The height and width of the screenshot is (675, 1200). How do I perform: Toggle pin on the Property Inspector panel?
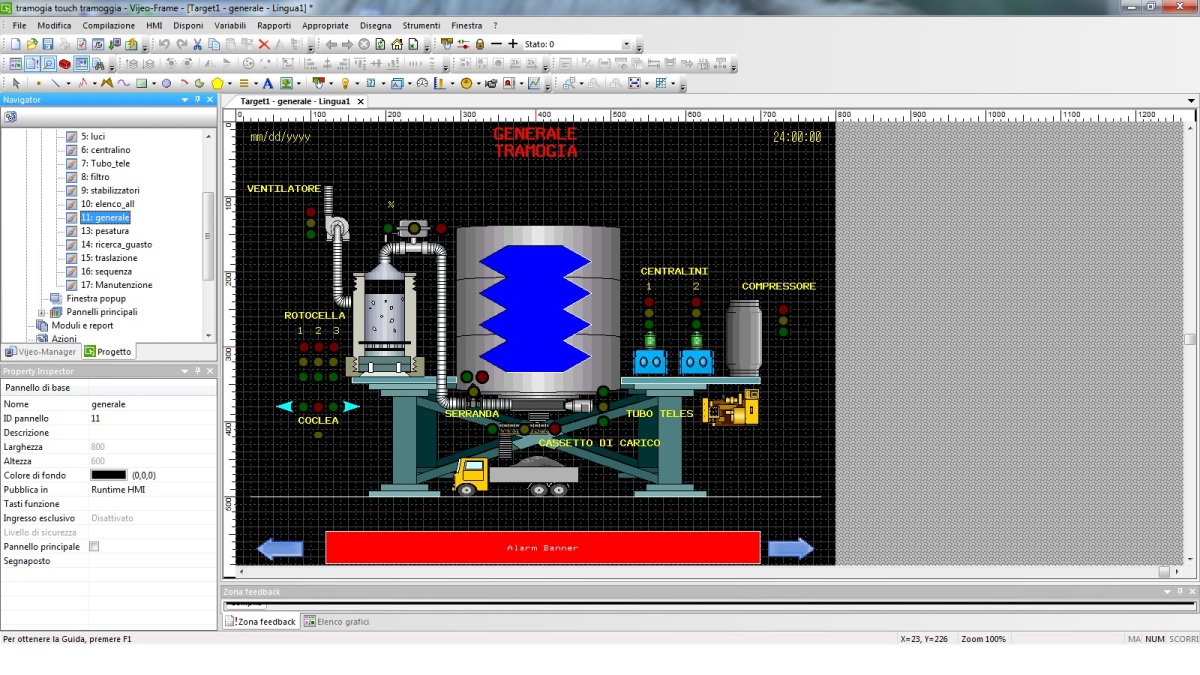(x=197, y=371)
